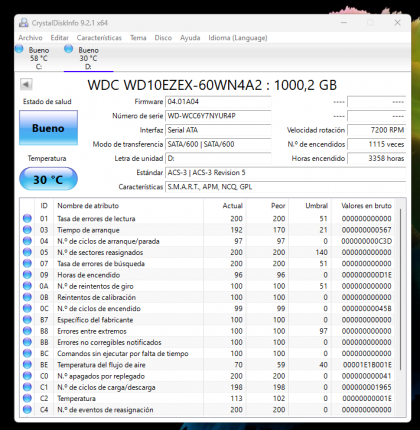
Task: Click status circle for Reintentos de calibración
Action: (27, 297)
